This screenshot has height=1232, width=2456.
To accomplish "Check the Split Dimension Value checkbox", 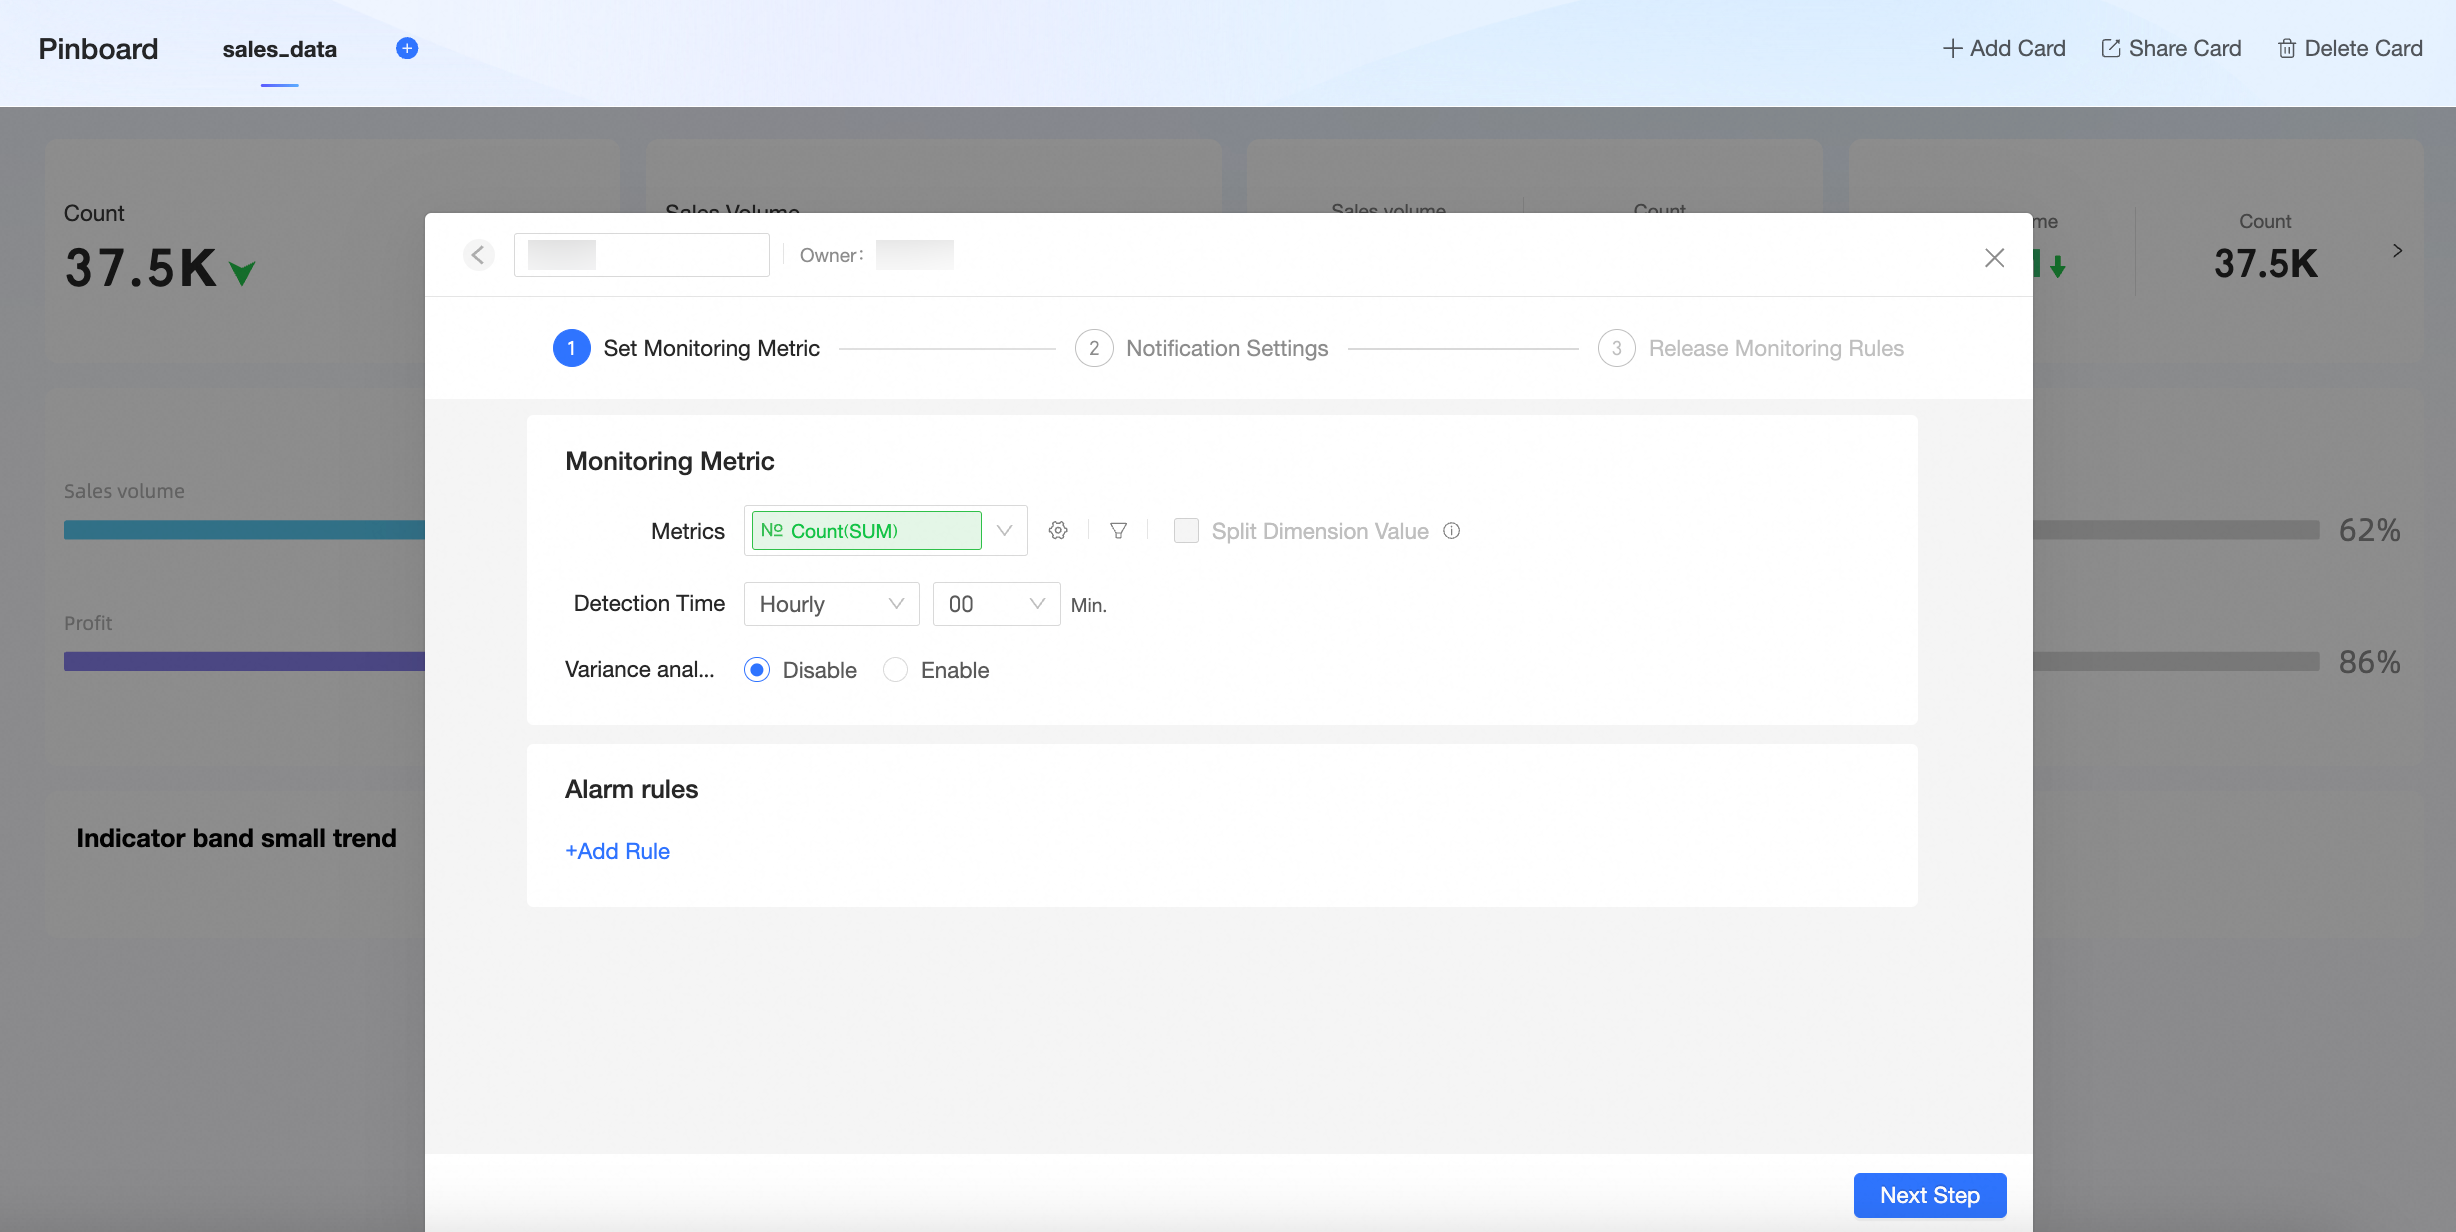I will click(x=1186, y=531).
